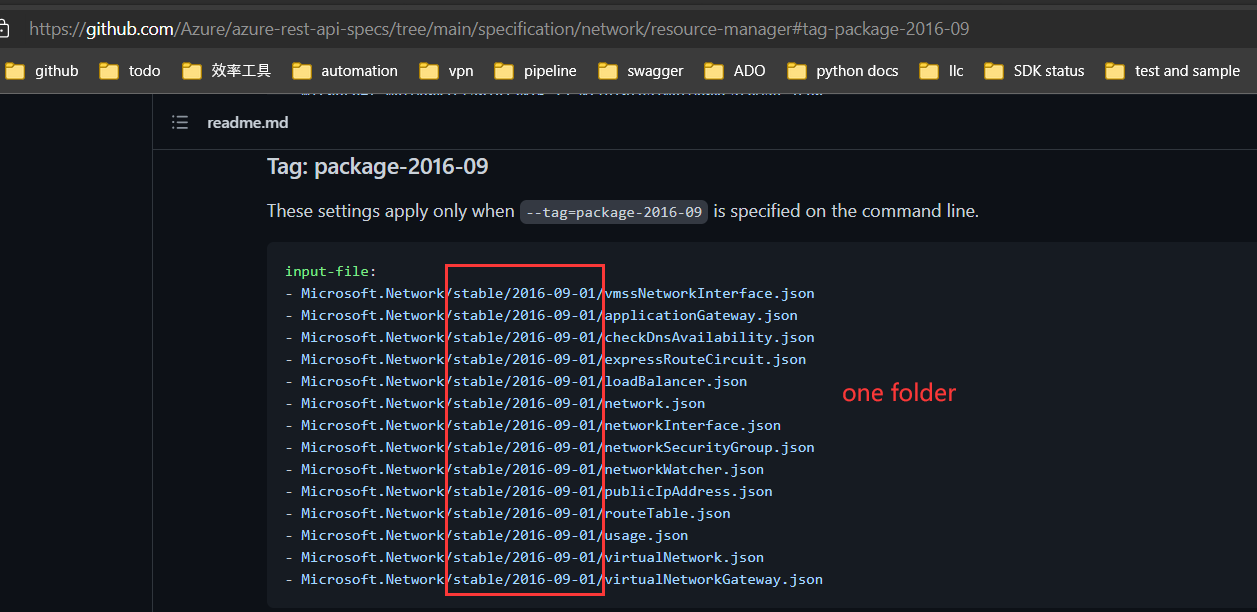
Task: Open the readme.md outline list icon
Action: click(180, 122)
